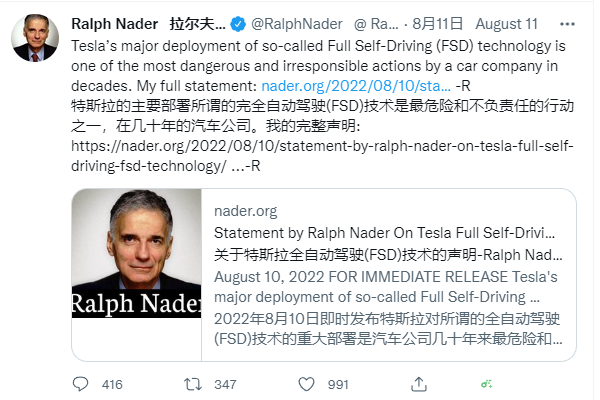Click the nader.org domain in card
The width and height of the screenshot is (600, 400).
click(245, 211)
